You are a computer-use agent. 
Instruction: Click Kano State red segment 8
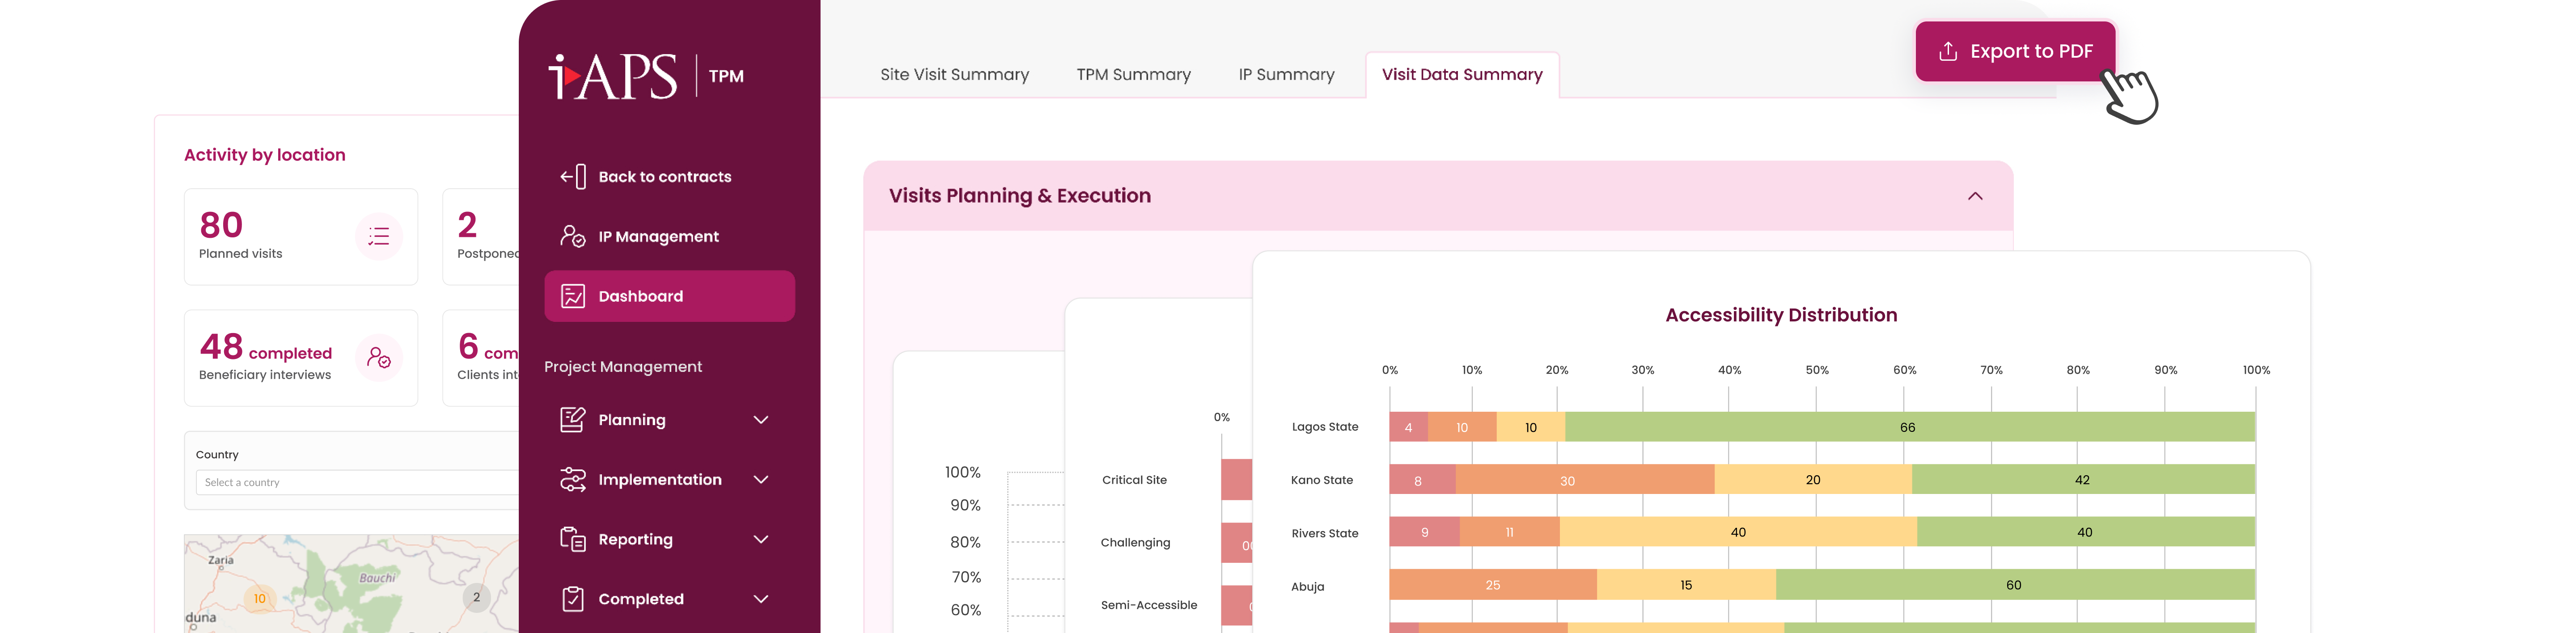pyautogui.click(x=1422, y=480)
